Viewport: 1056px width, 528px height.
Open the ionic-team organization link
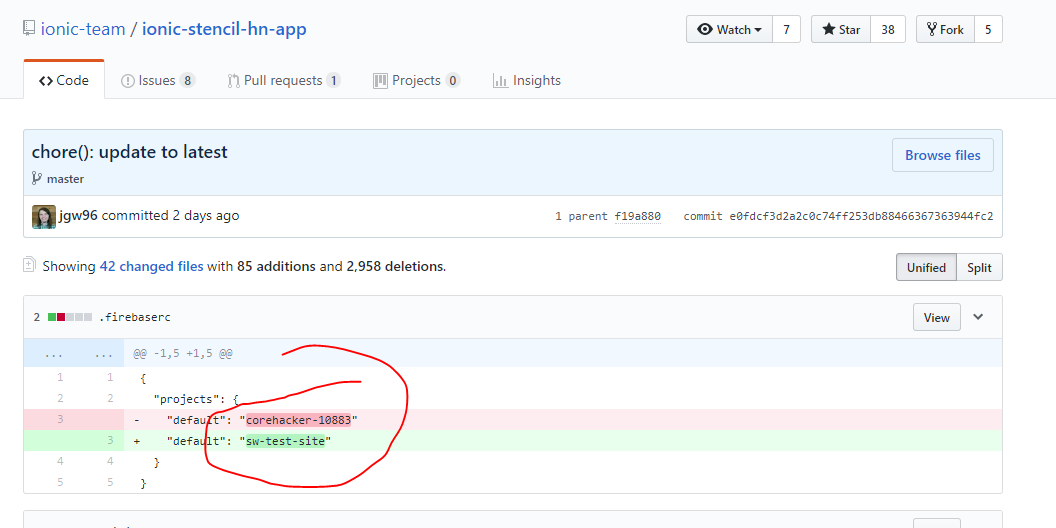click(83, 29)
